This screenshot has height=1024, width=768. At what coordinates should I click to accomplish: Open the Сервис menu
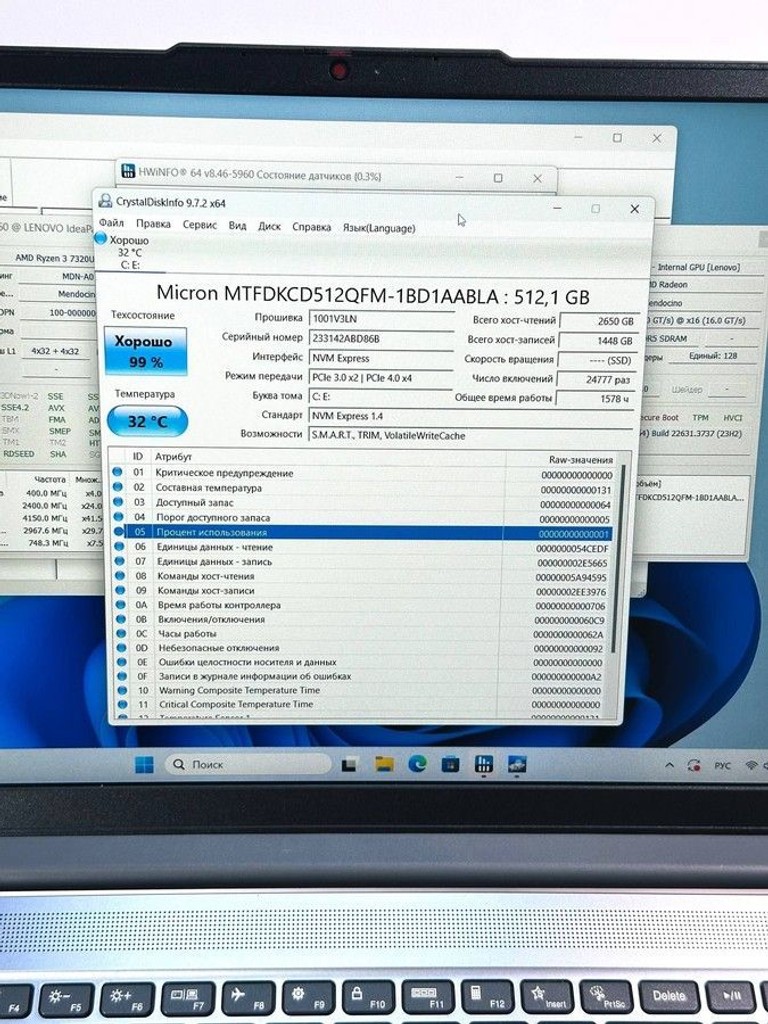[200, 224]
